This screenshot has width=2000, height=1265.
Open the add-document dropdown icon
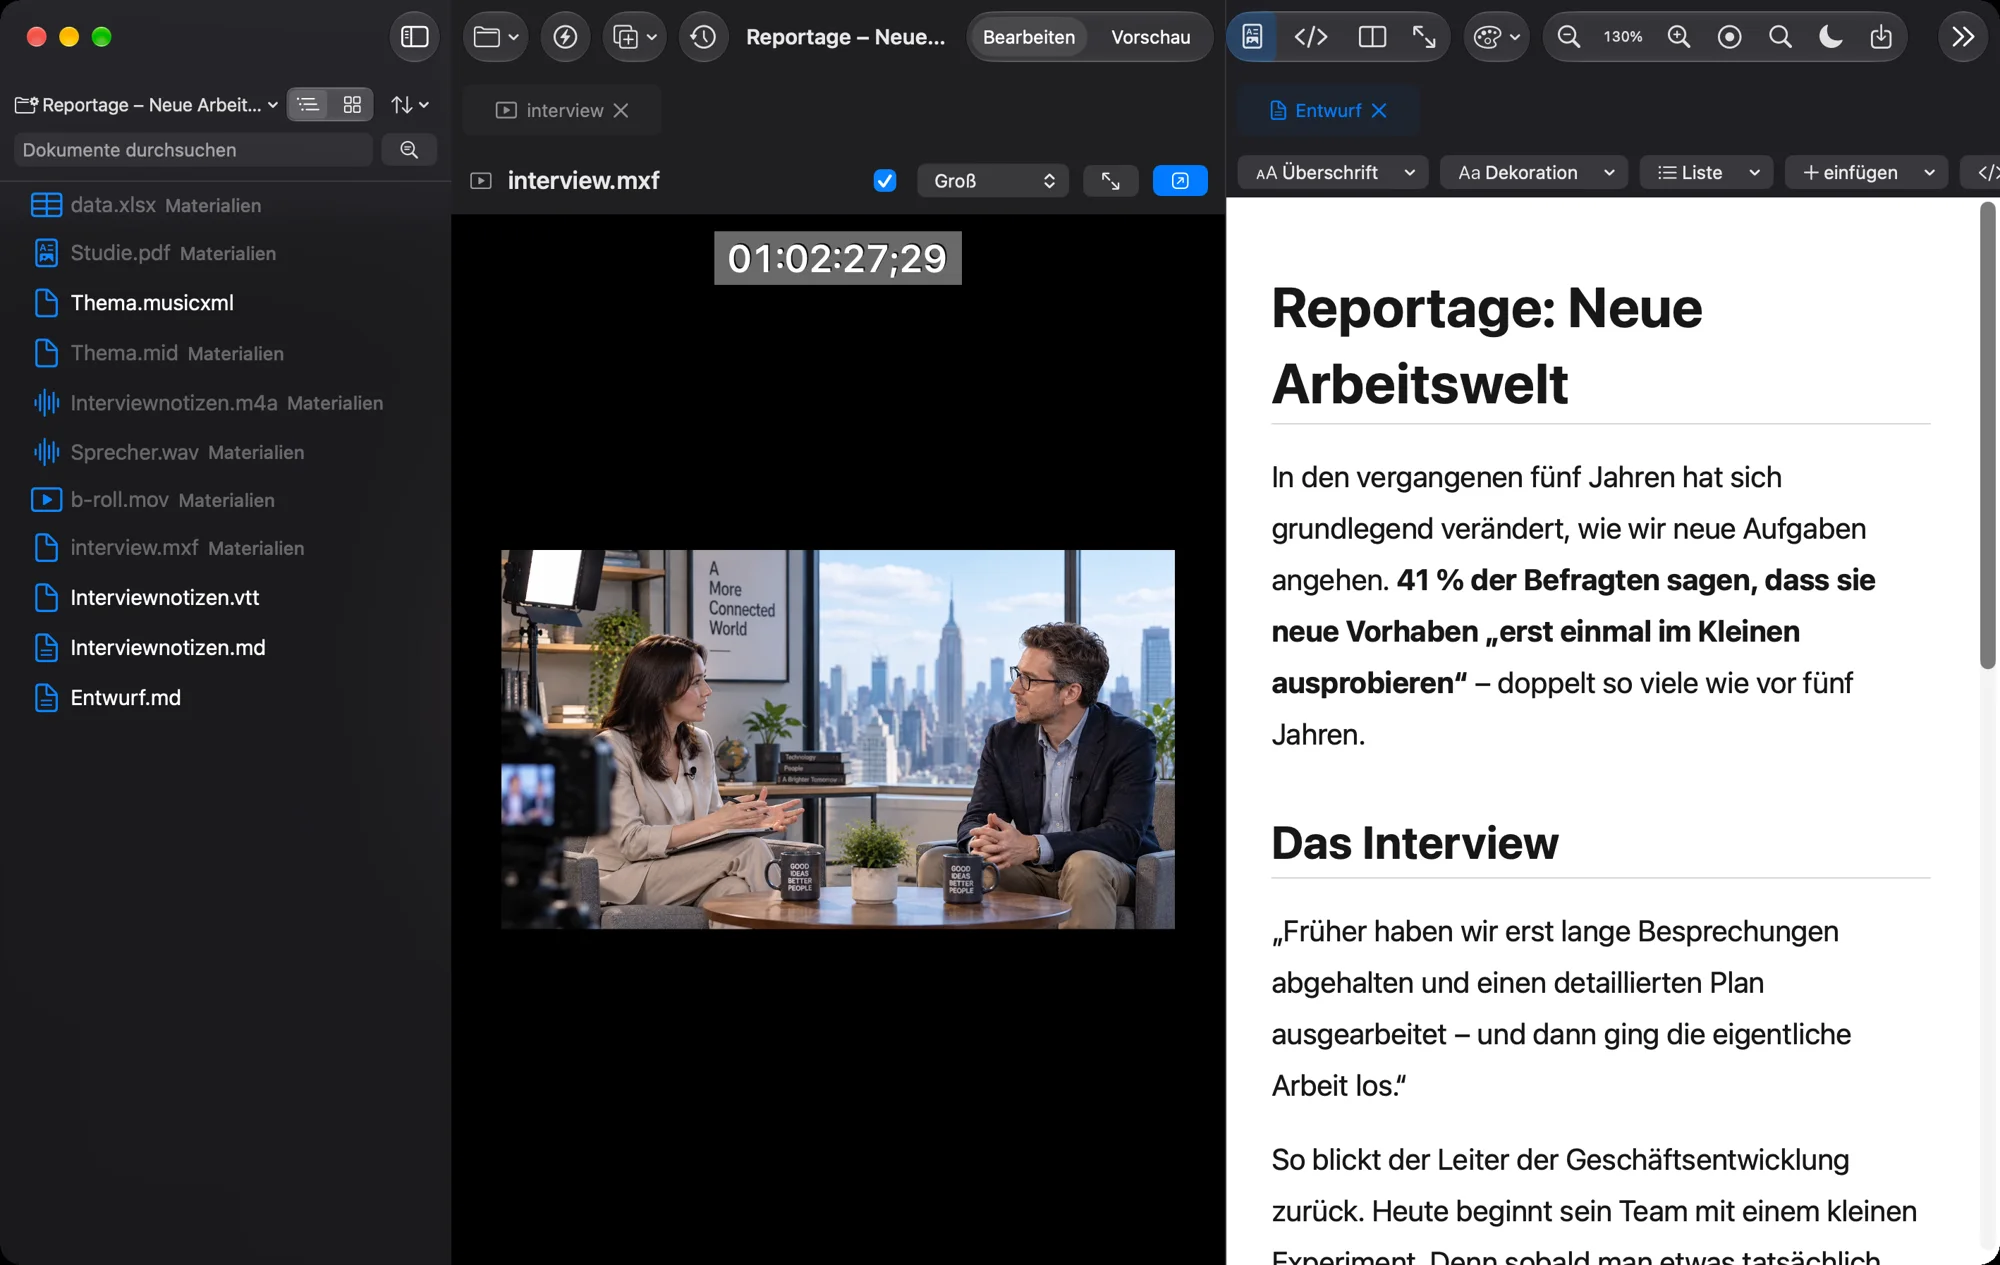635,37
